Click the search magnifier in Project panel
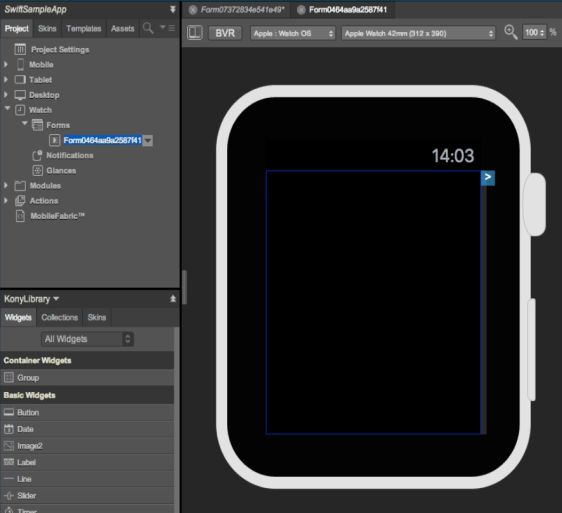This screenshot has width=562, height=513. [x=148, y=28]
